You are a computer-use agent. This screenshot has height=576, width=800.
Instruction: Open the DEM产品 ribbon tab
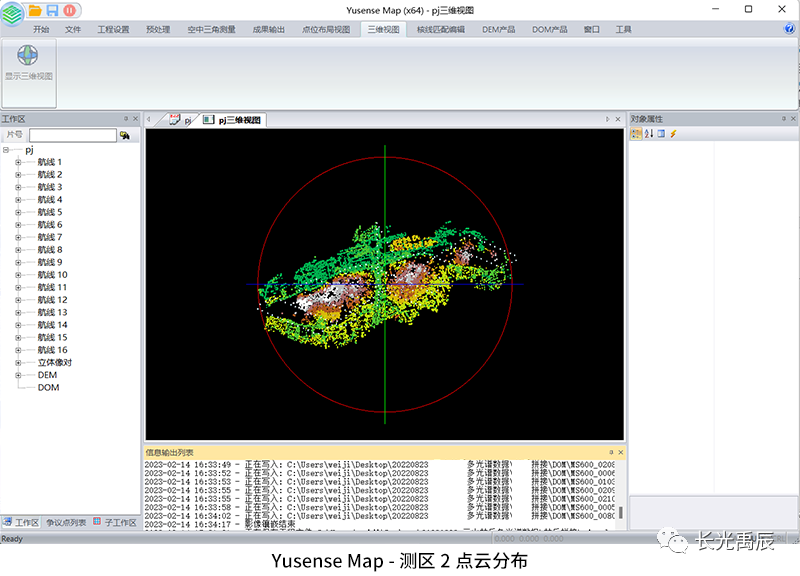(497, 30)
